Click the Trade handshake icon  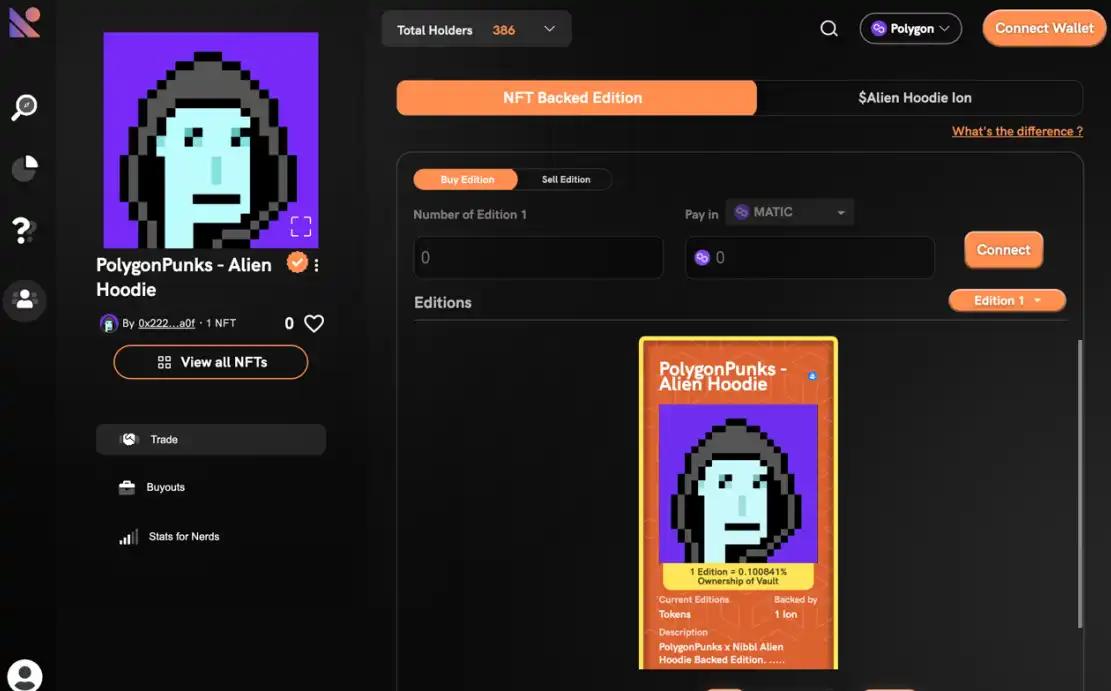[x=129, y=439]
